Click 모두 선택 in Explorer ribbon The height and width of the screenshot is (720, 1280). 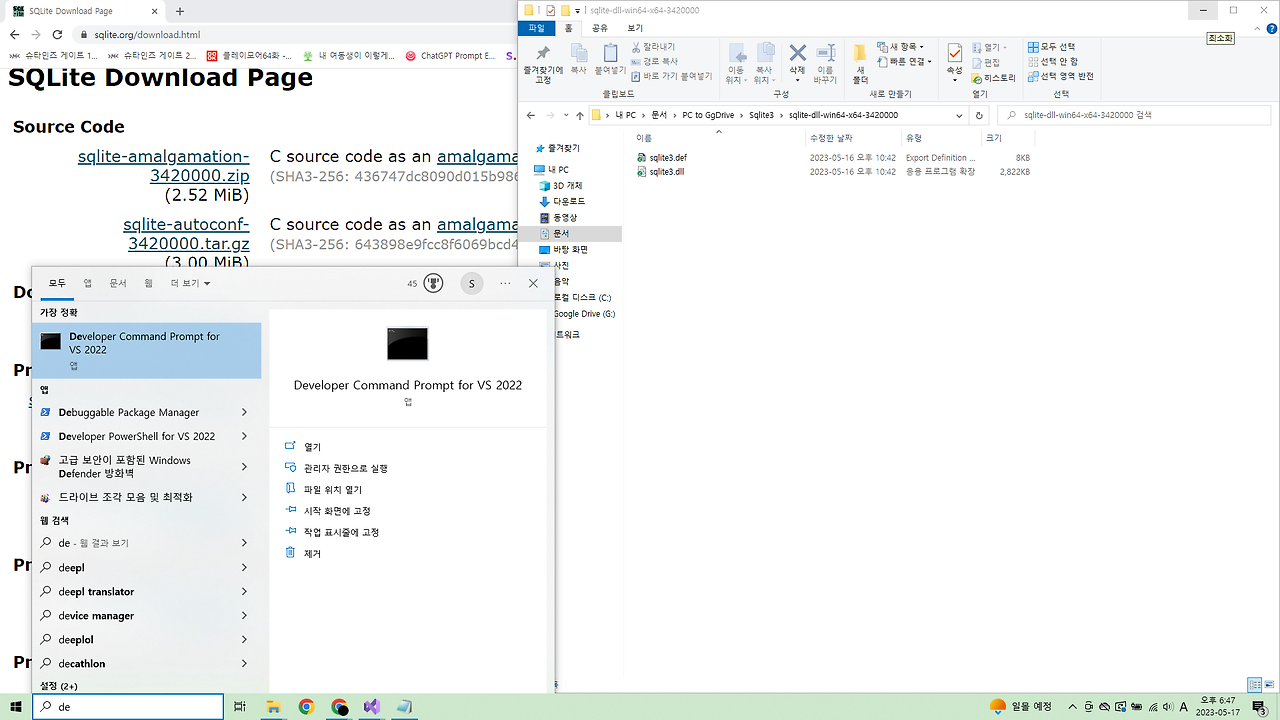pyautogui.click(x=1052, y=47)
